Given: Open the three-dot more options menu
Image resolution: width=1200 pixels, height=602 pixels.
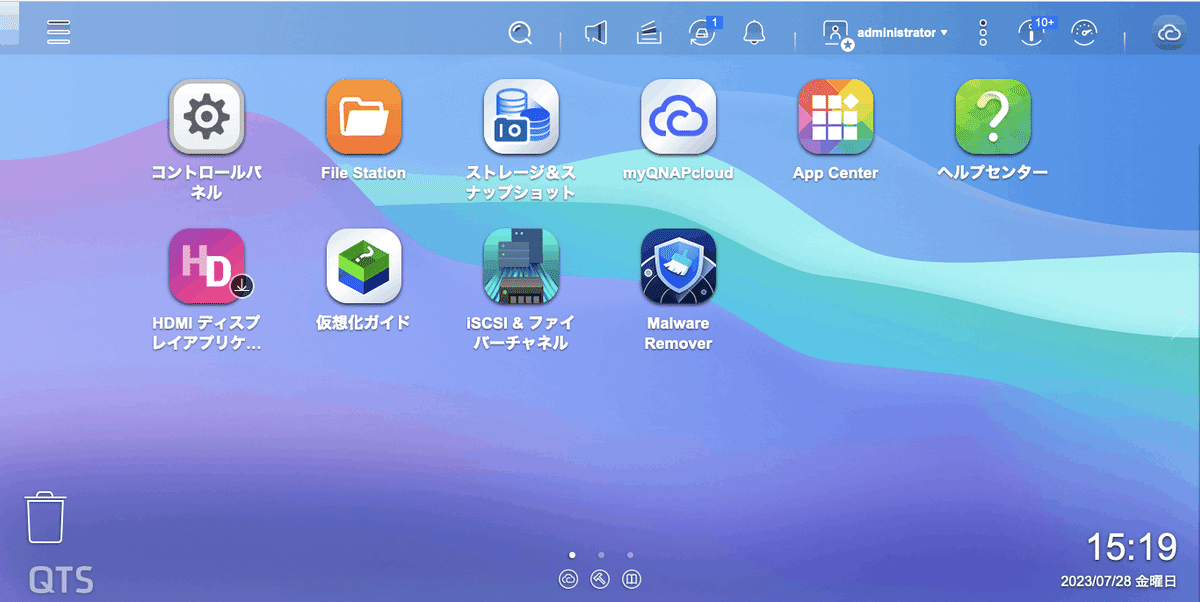Looking at the screenshot, I should click(983, 33).
